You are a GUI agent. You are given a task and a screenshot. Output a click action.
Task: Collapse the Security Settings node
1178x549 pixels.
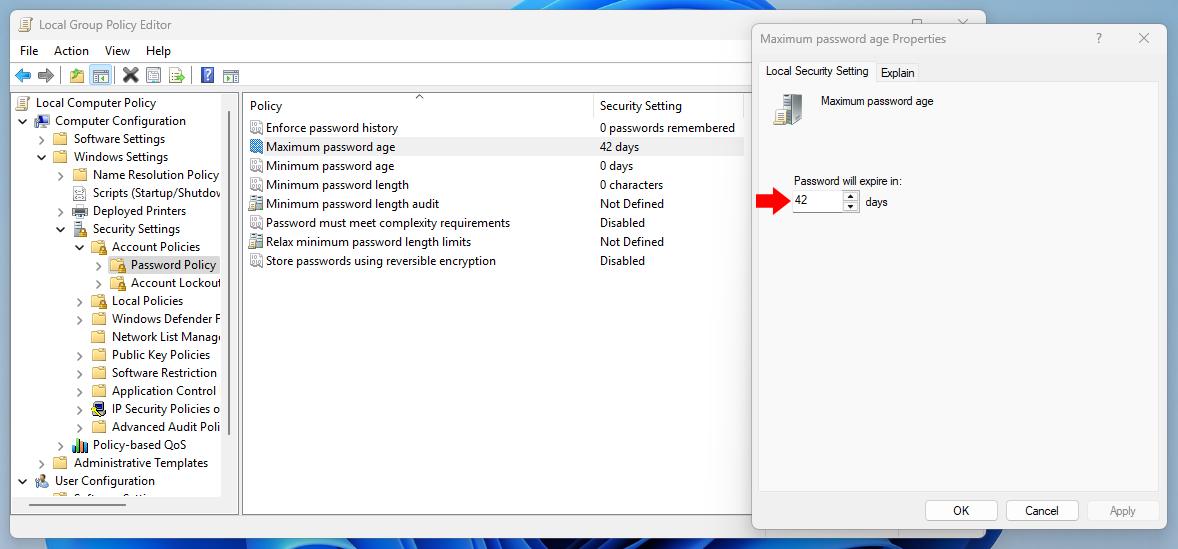61,229
